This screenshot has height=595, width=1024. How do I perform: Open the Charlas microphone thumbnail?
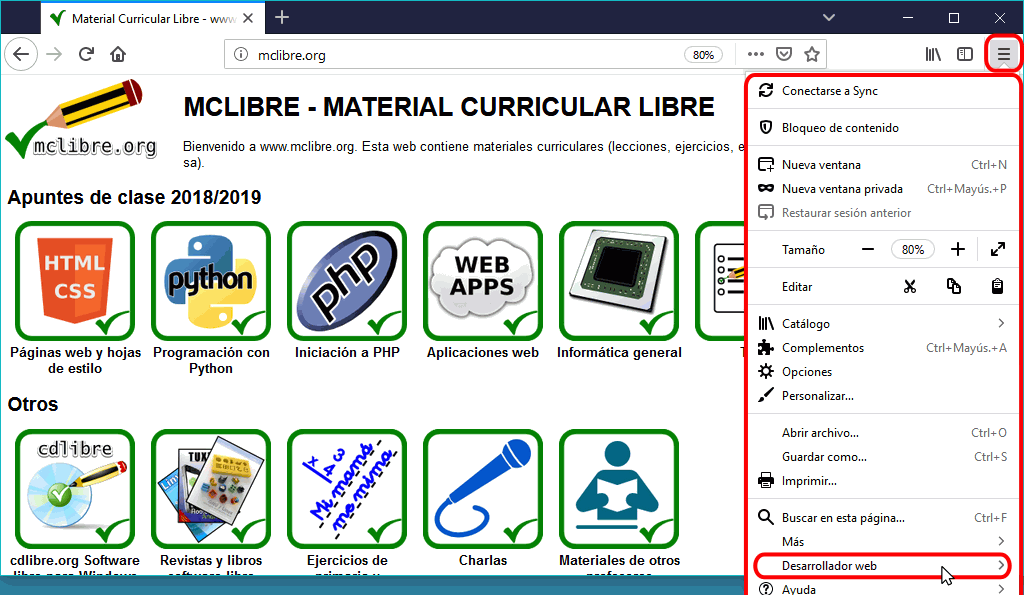pos(483,489)
